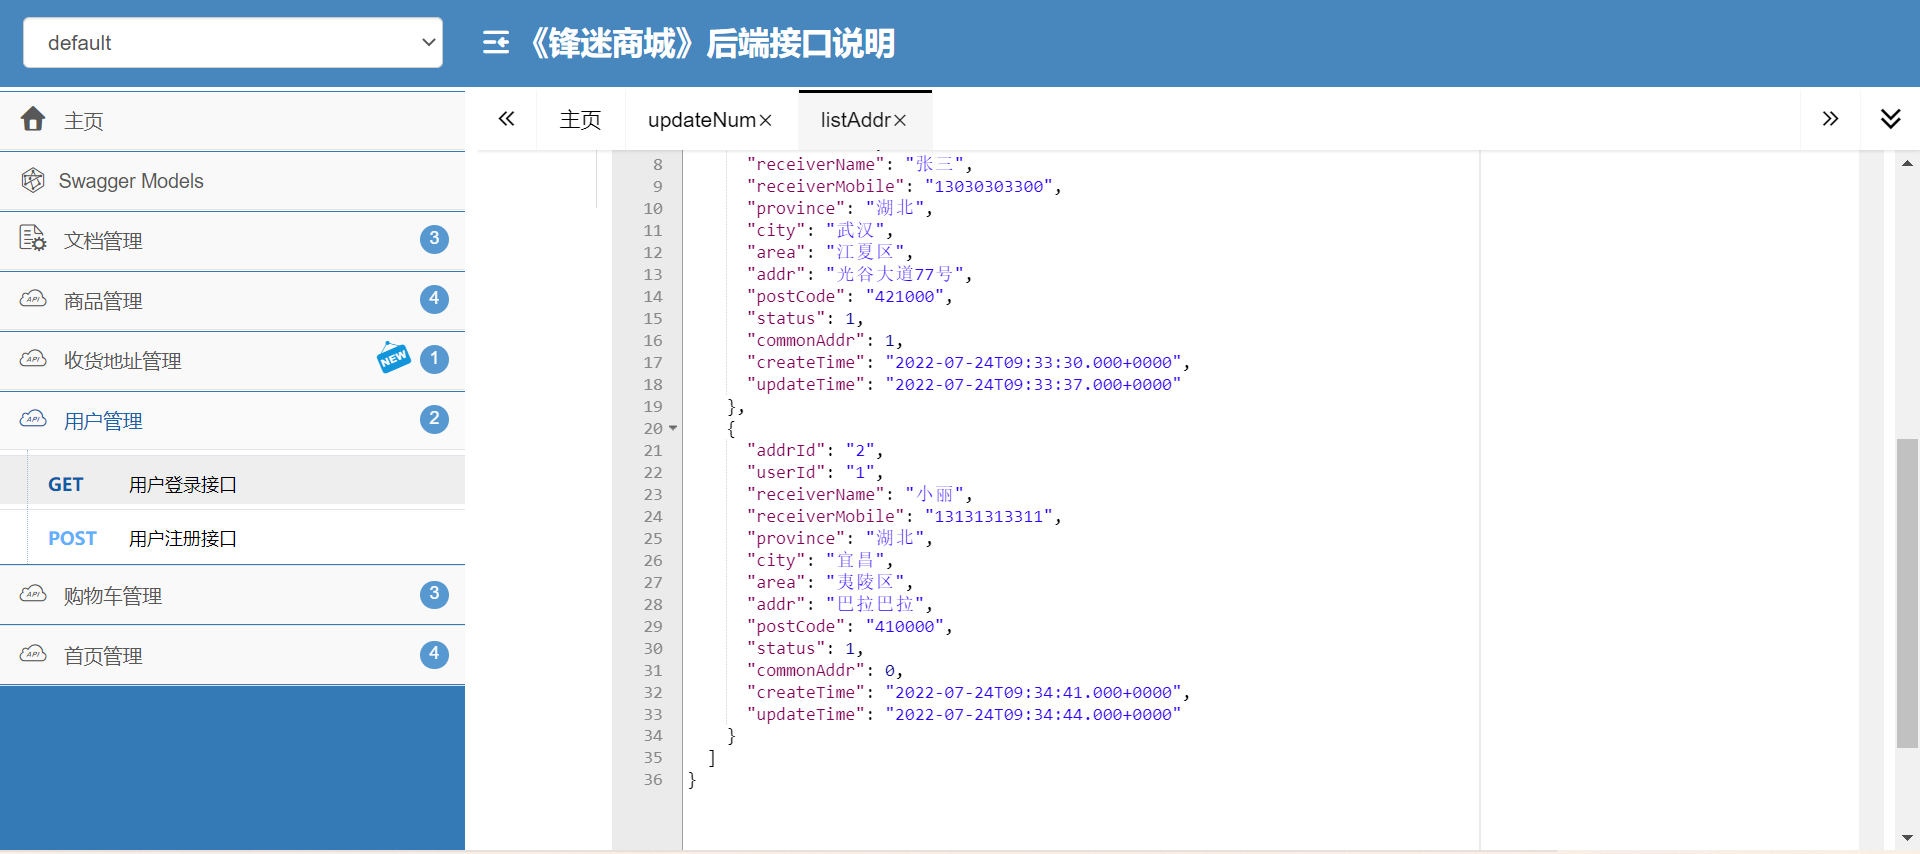Image resolution: width=1920 pixels, height=854 pixels.
Task: Collapse JSON fold arrow at line 20
Action: coord(673,428)
